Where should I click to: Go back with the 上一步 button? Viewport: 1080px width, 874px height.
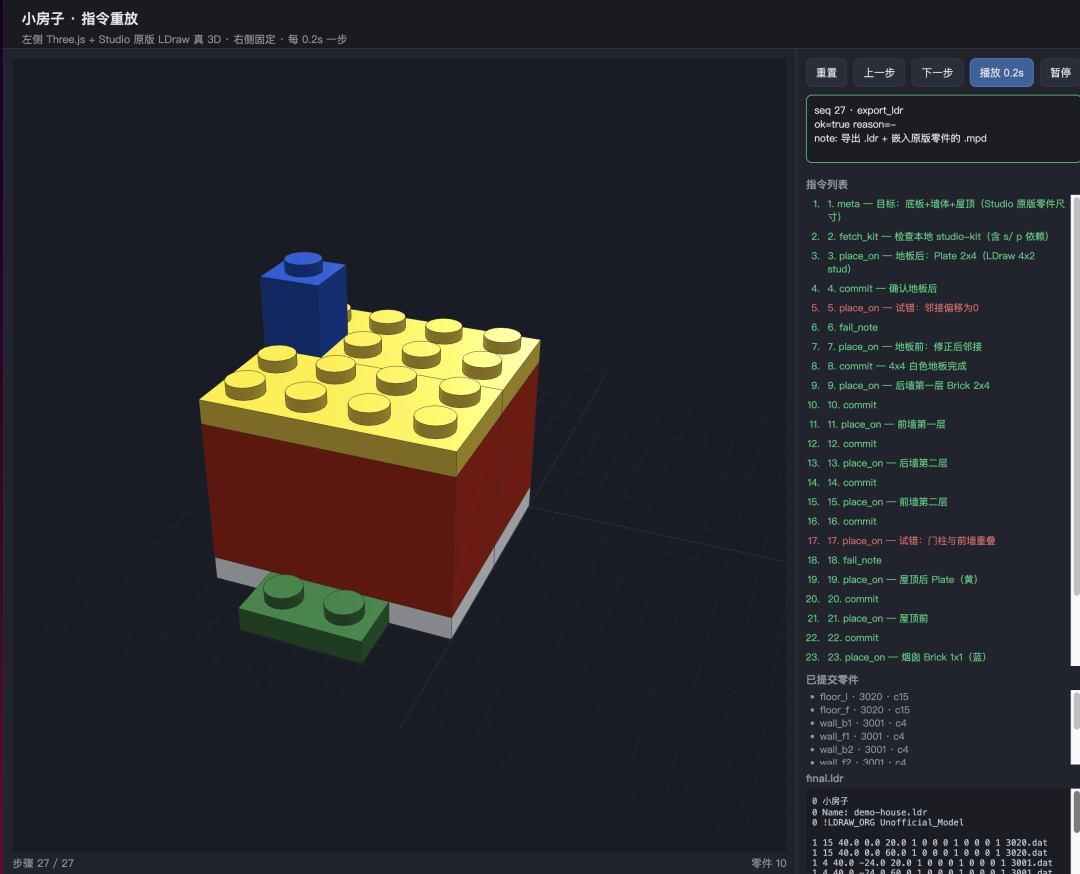tap(879, 72)
